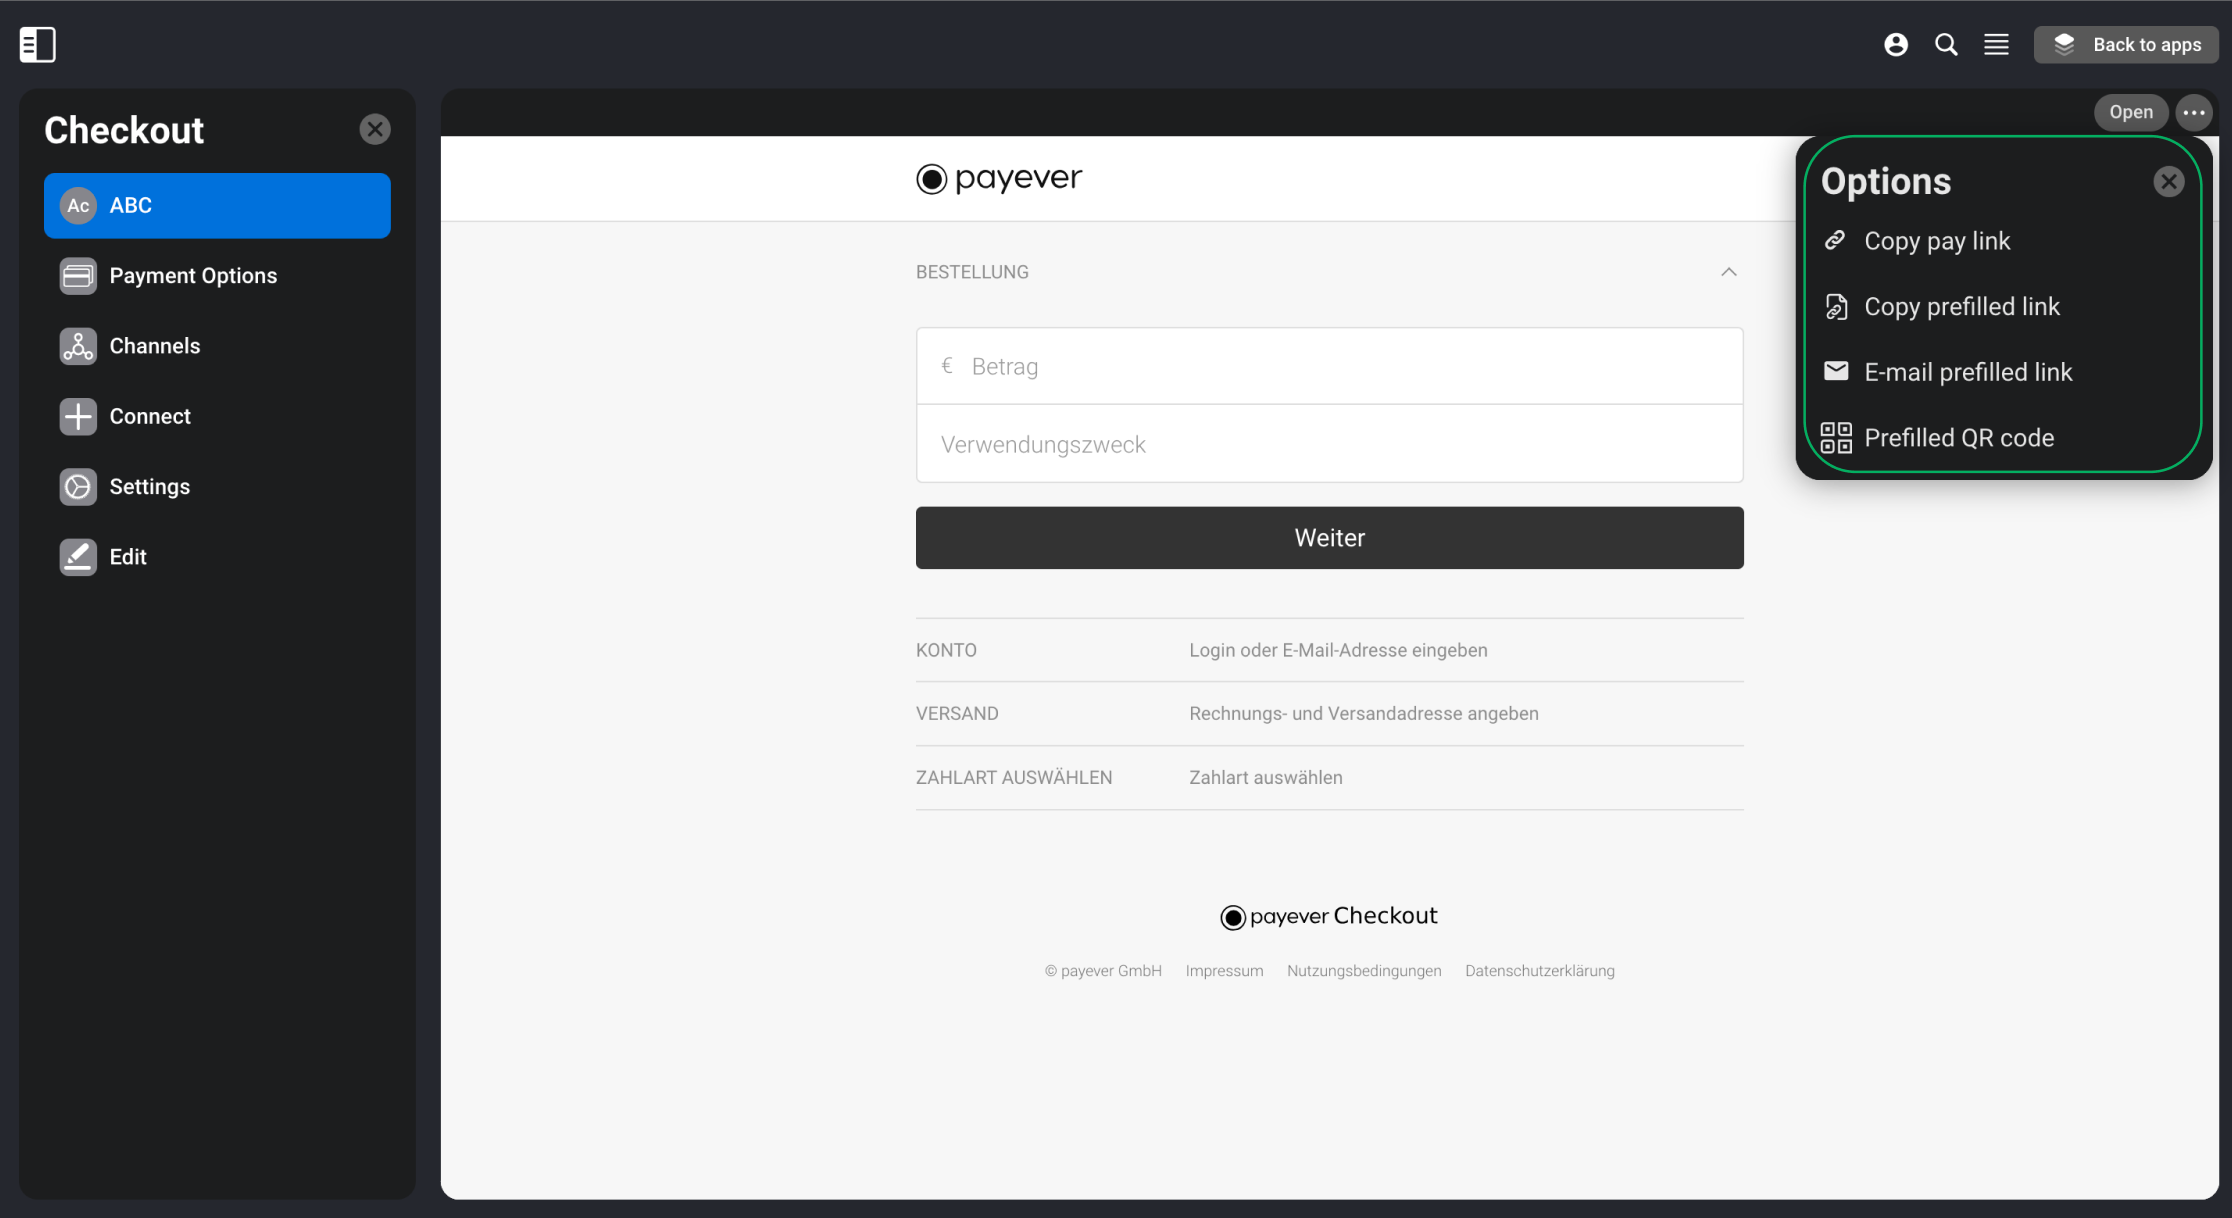Viewport: 2232px width, 1218px height.
Task: Open Payment Options in sidebar
Action: pos(217,275)
